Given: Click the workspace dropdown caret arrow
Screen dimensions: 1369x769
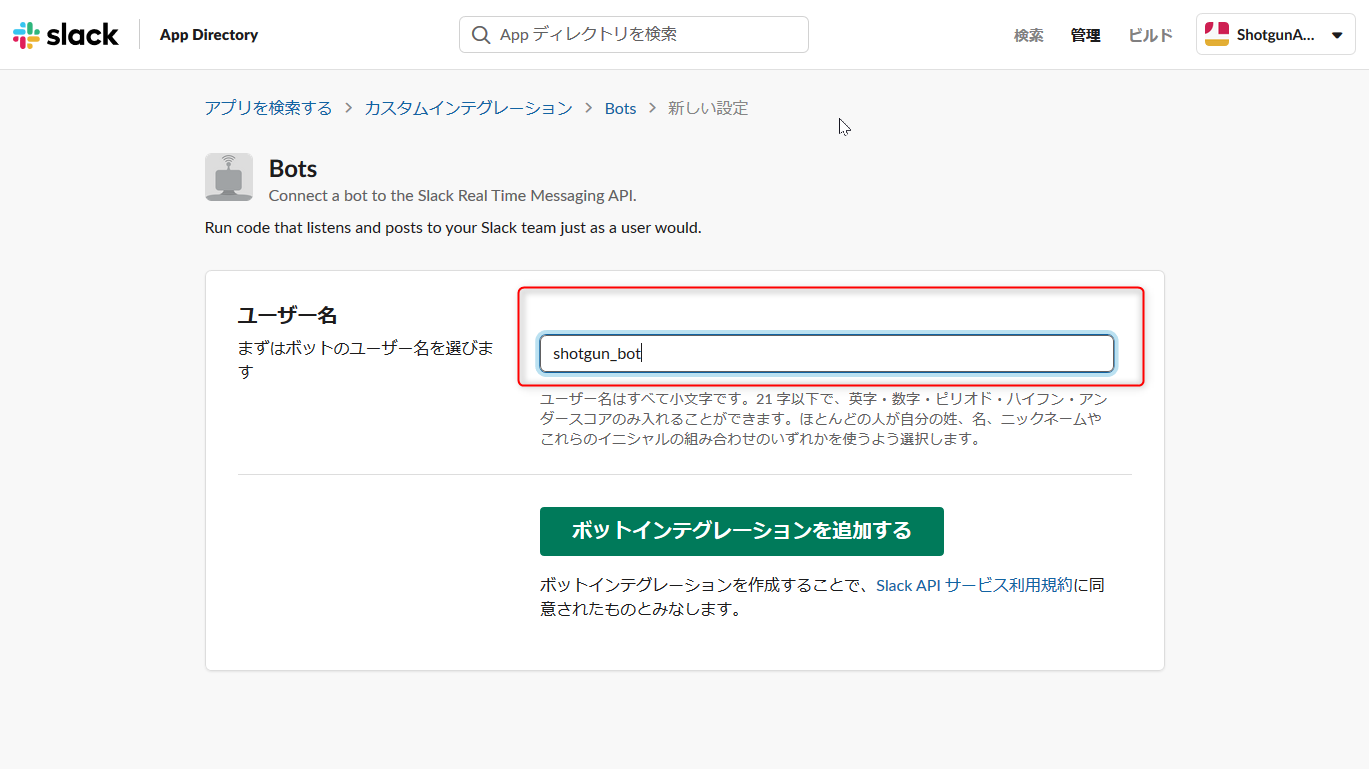Looking at the screenshot, I should coord(1337,35).
